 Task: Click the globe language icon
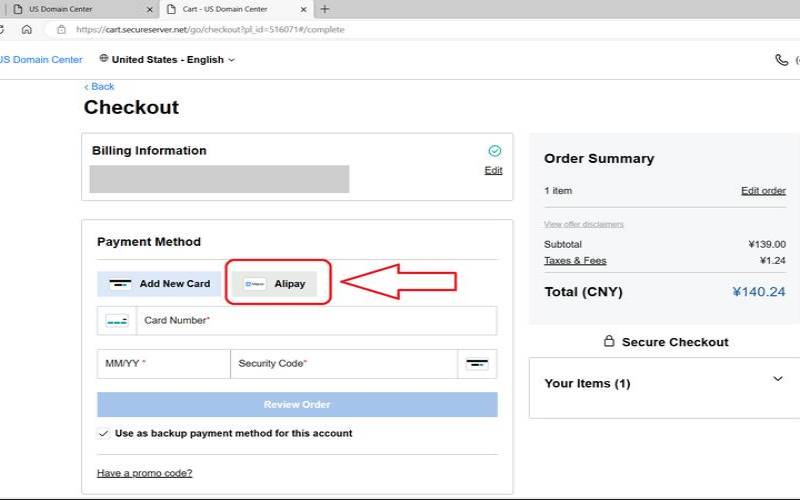point(104,59)
